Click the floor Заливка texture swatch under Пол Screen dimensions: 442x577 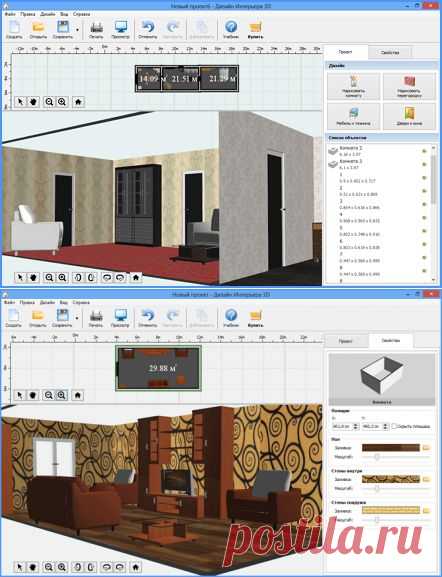pos(390,448)
